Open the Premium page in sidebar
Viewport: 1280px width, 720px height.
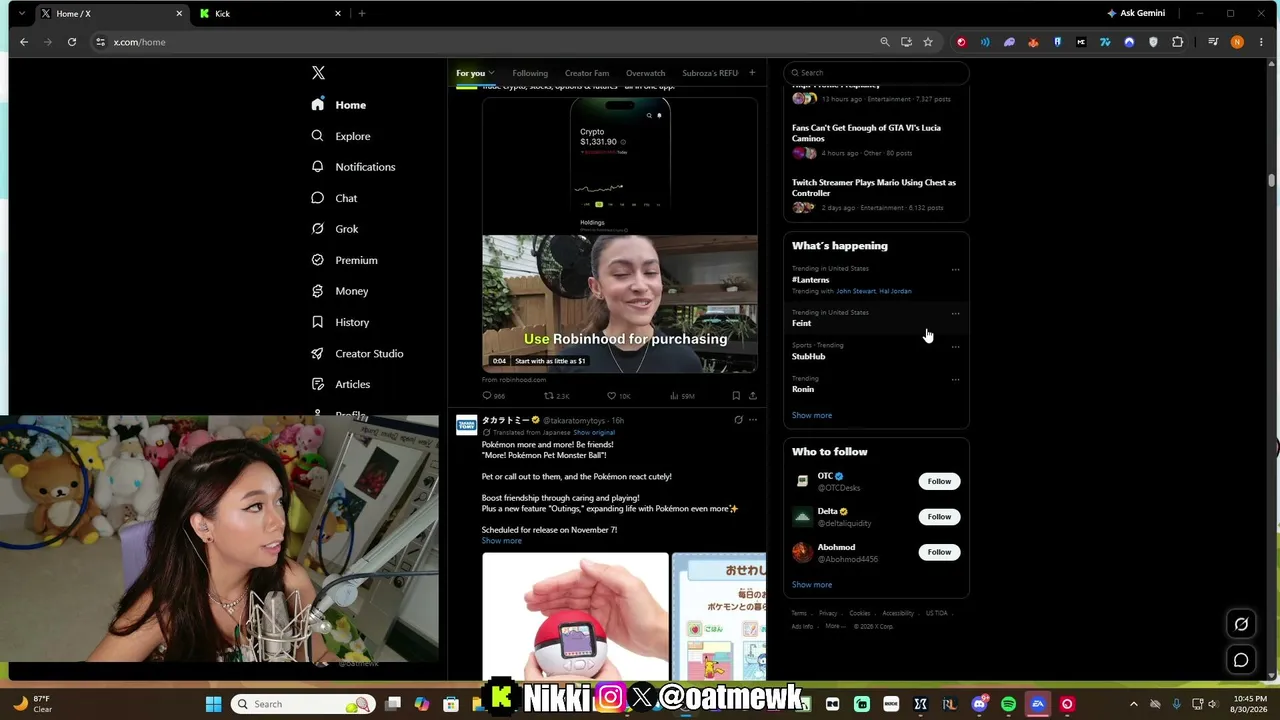pos(344,260)
